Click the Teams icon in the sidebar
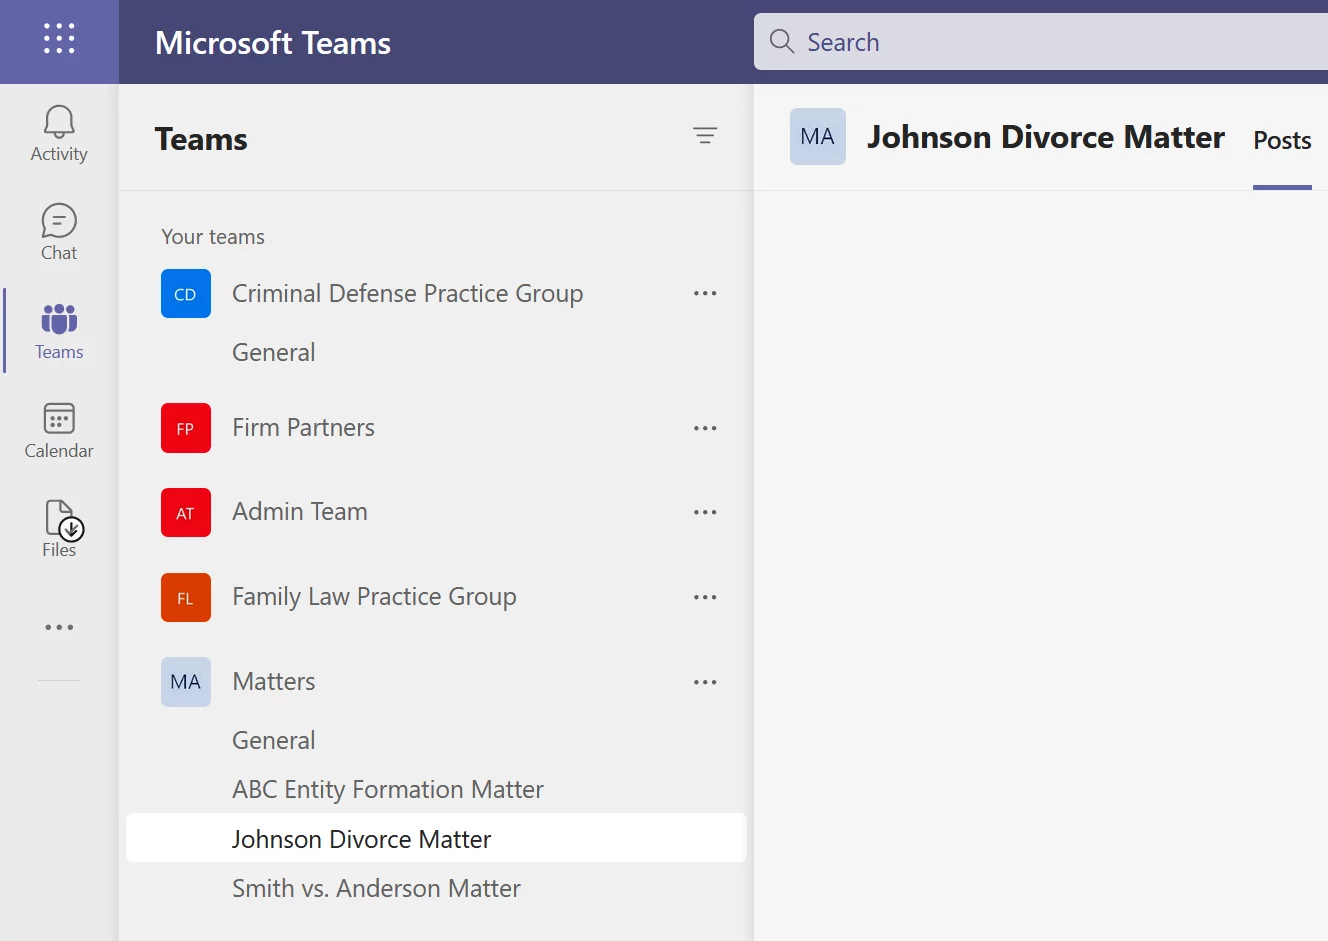Screen dimensions: 1328x941 58,331
